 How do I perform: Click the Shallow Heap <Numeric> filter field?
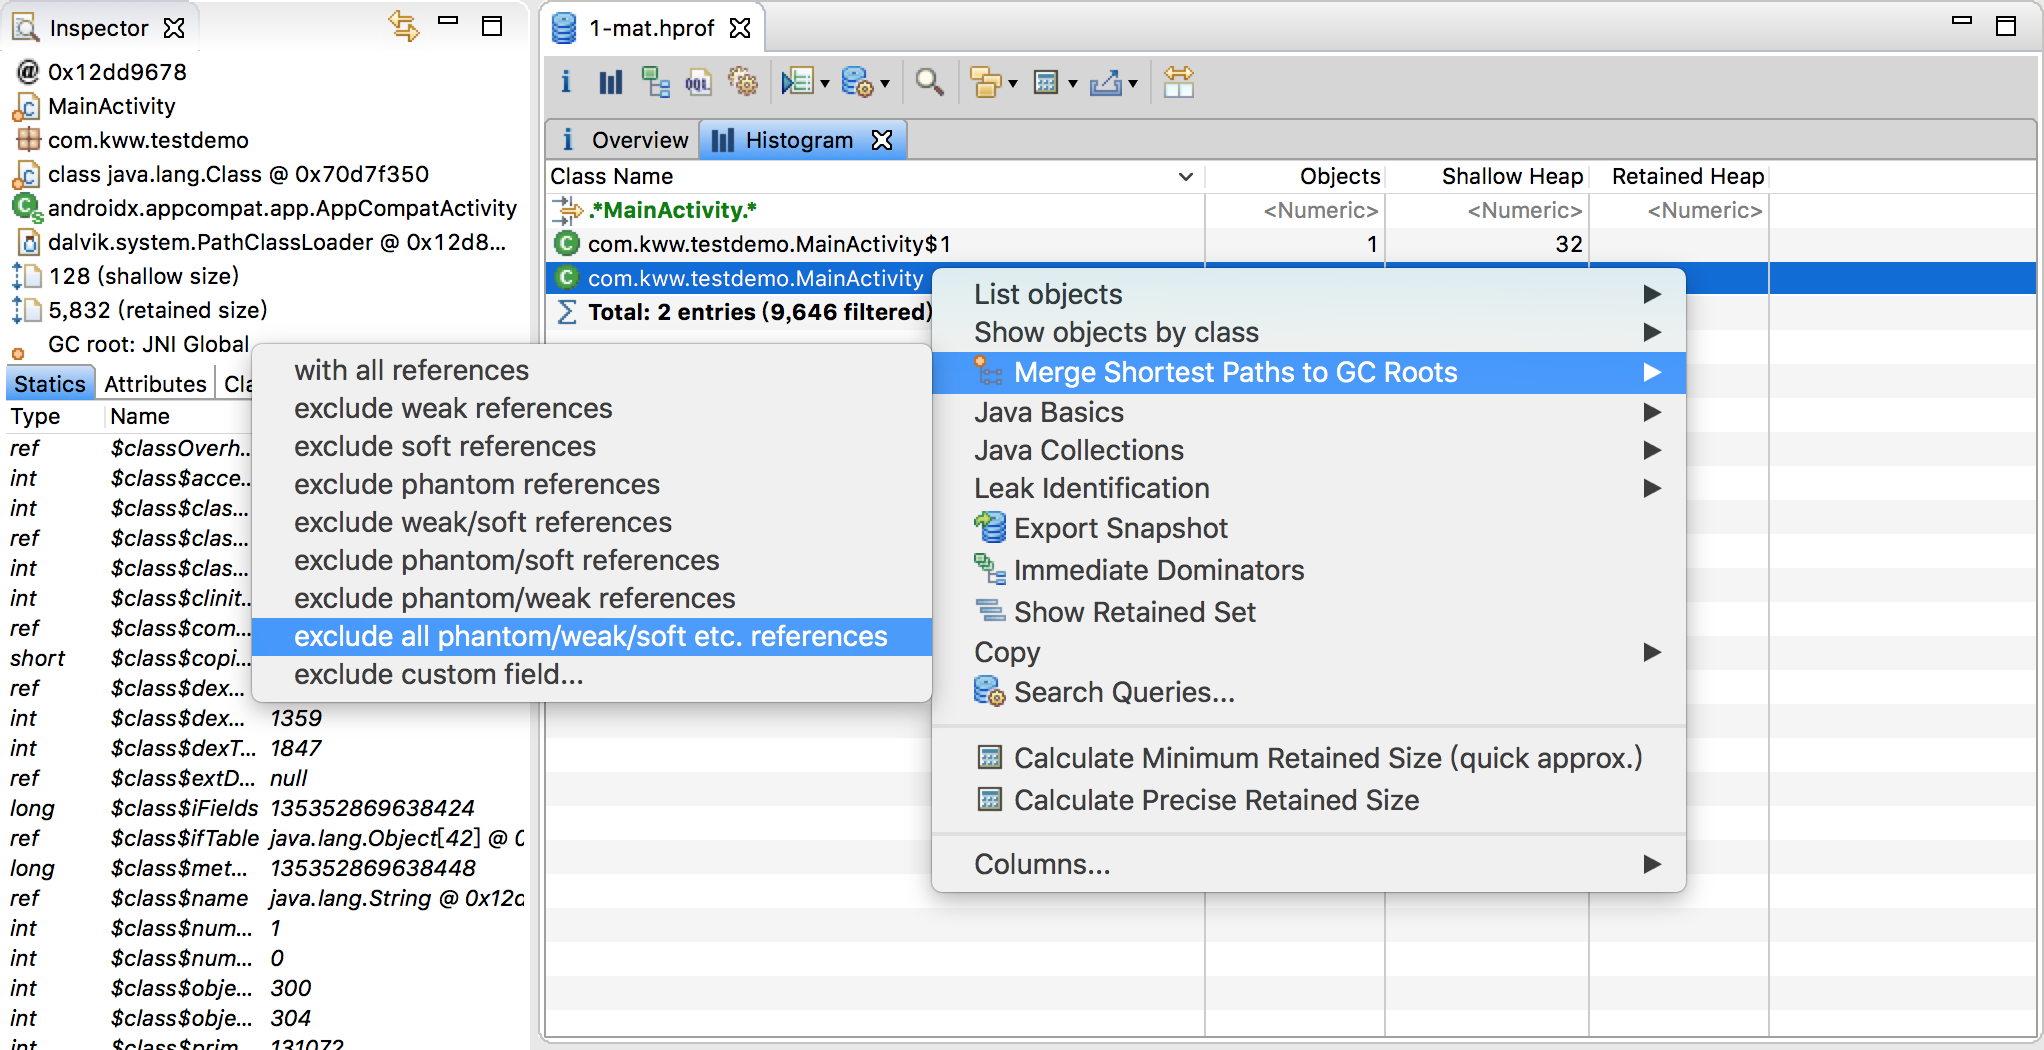tap(1488, 210)
